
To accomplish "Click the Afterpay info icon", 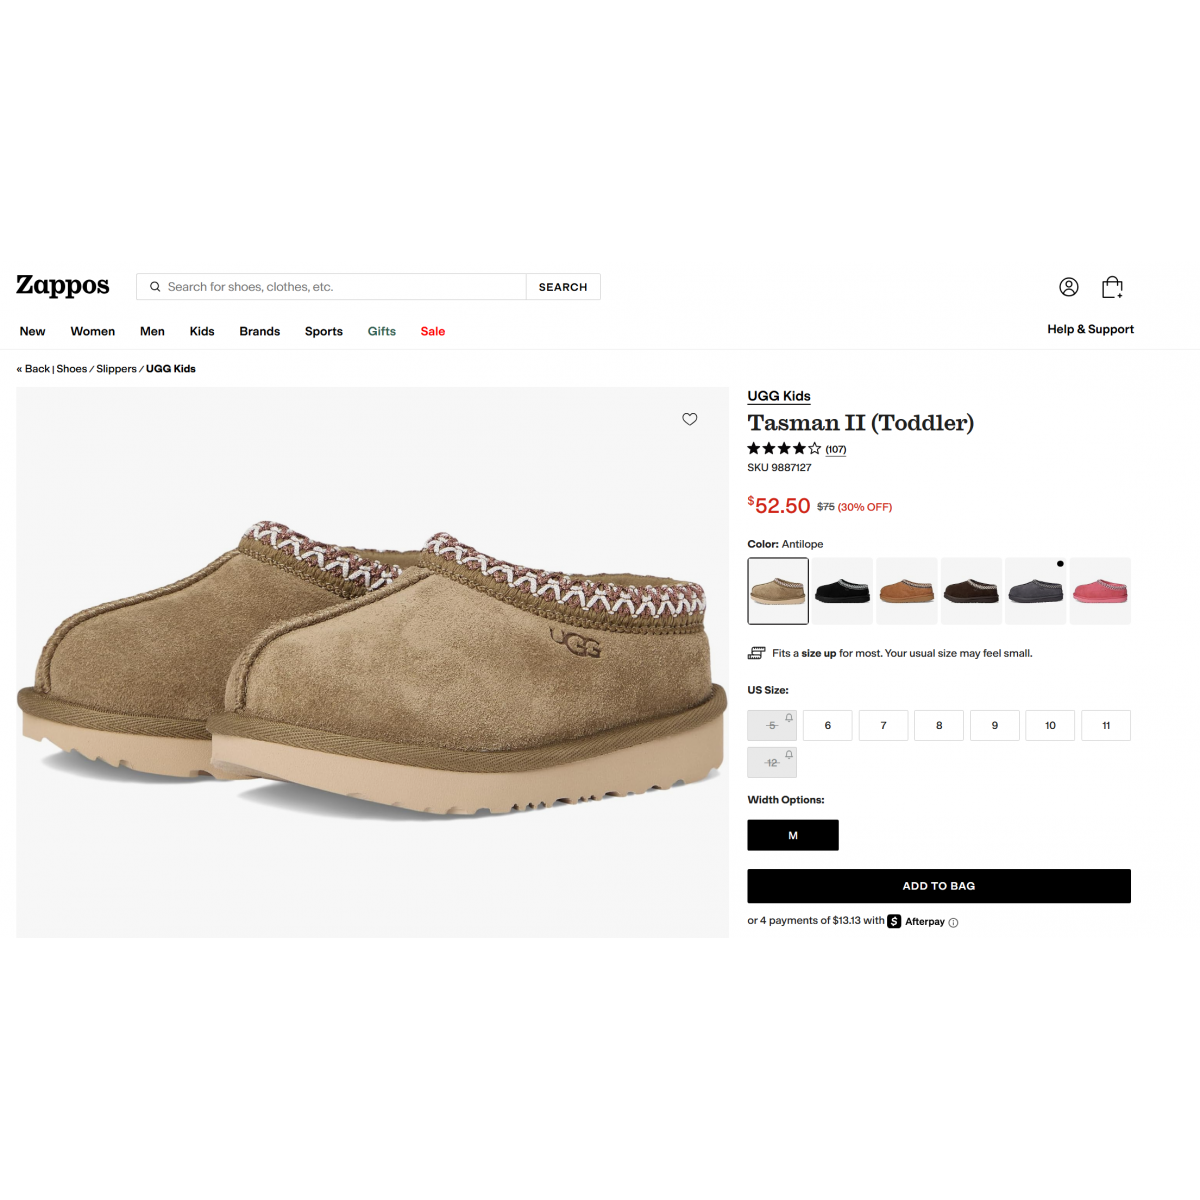I will tap(953, 922).
